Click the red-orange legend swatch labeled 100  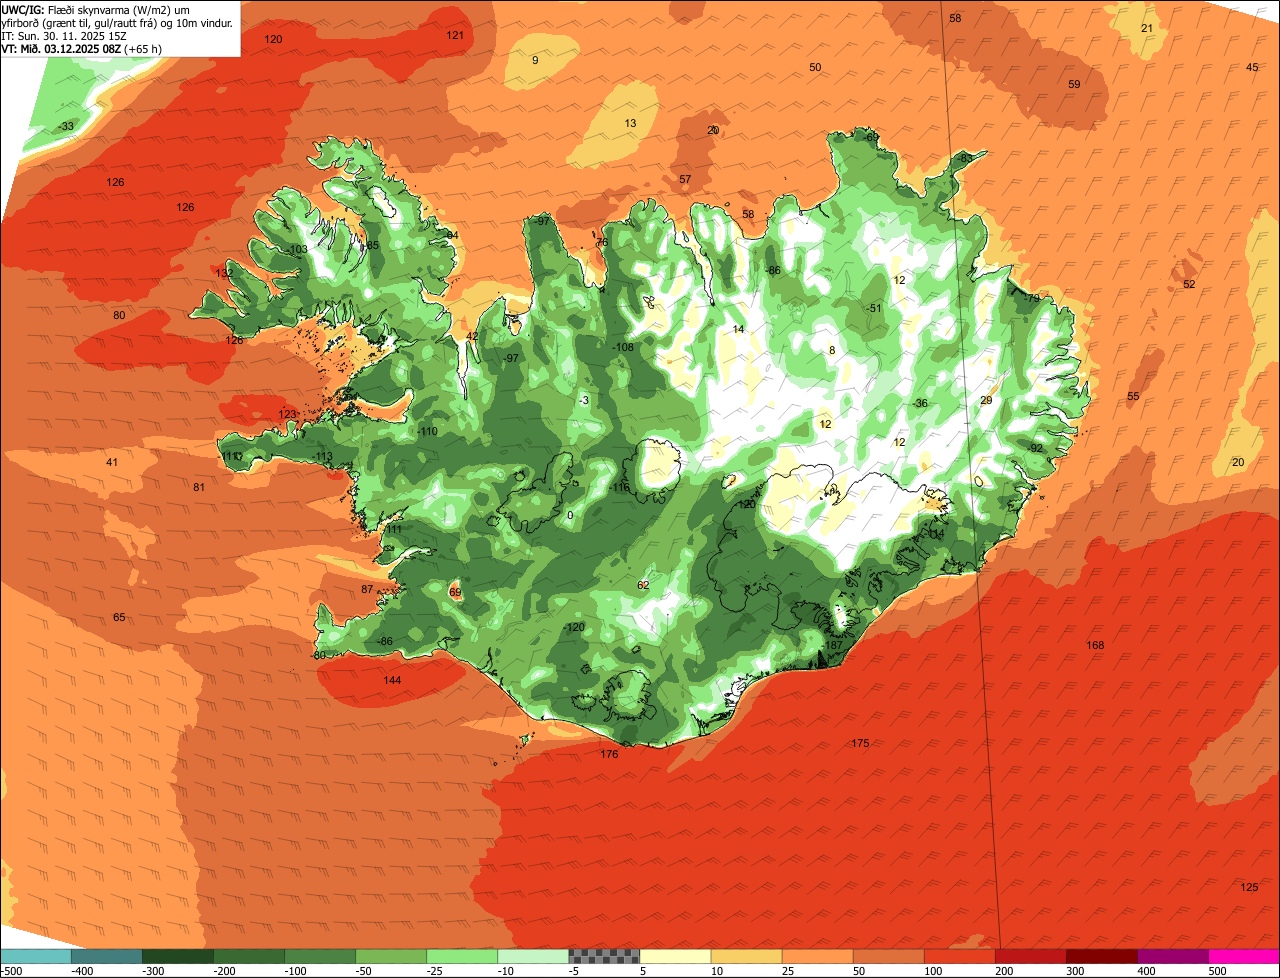pyautogui.click(x=960, y=956)
